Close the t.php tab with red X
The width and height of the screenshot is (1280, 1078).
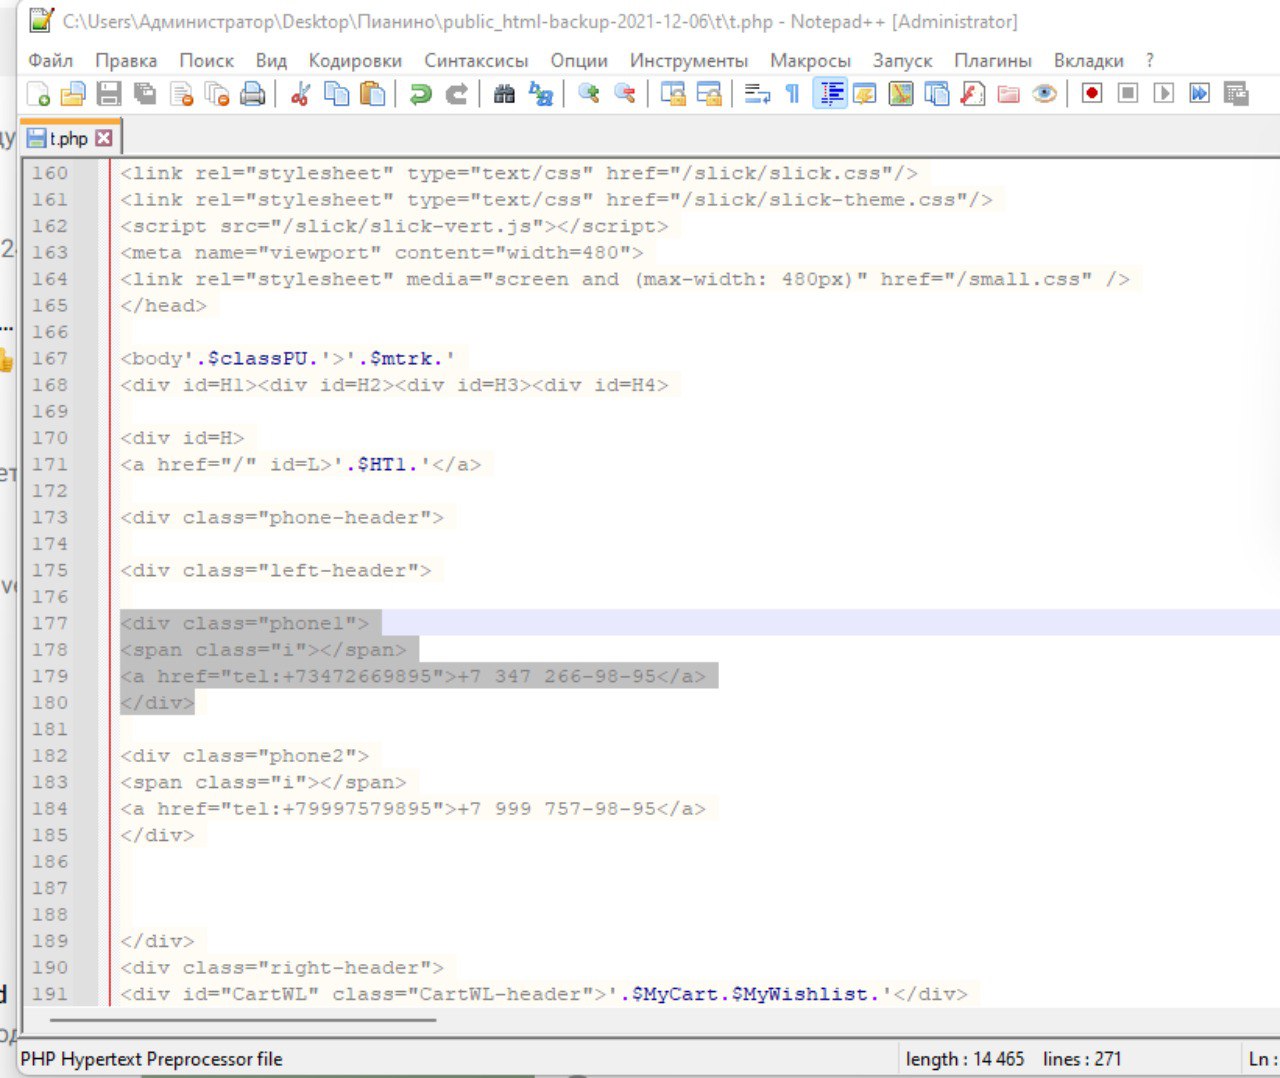coord(104,138)
